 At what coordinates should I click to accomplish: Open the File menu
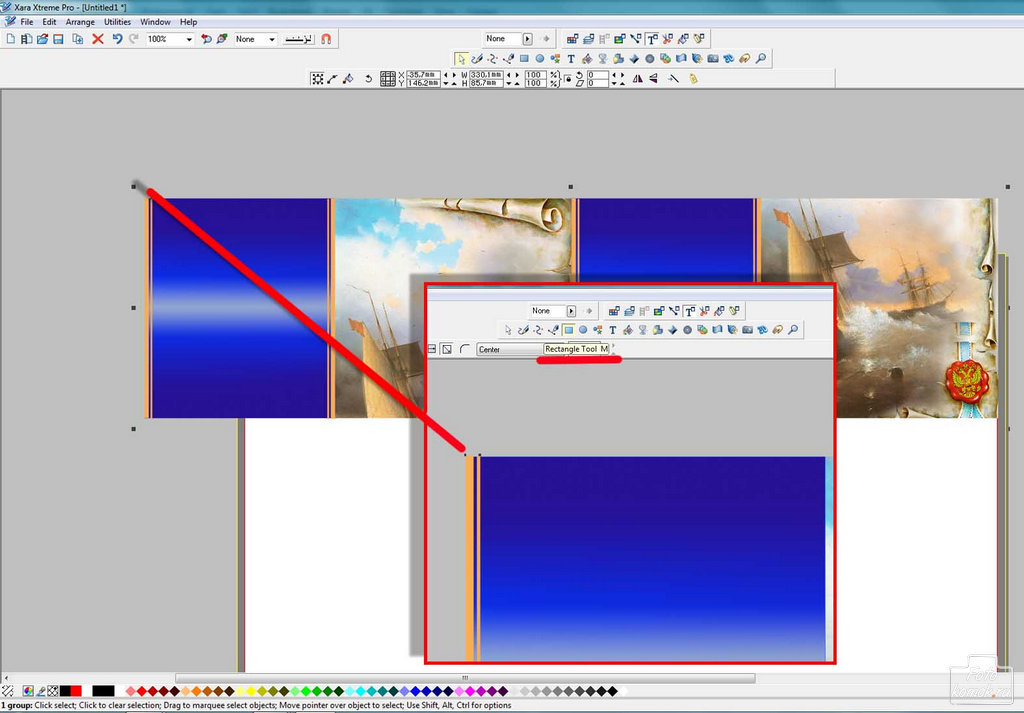coord(27,22)
